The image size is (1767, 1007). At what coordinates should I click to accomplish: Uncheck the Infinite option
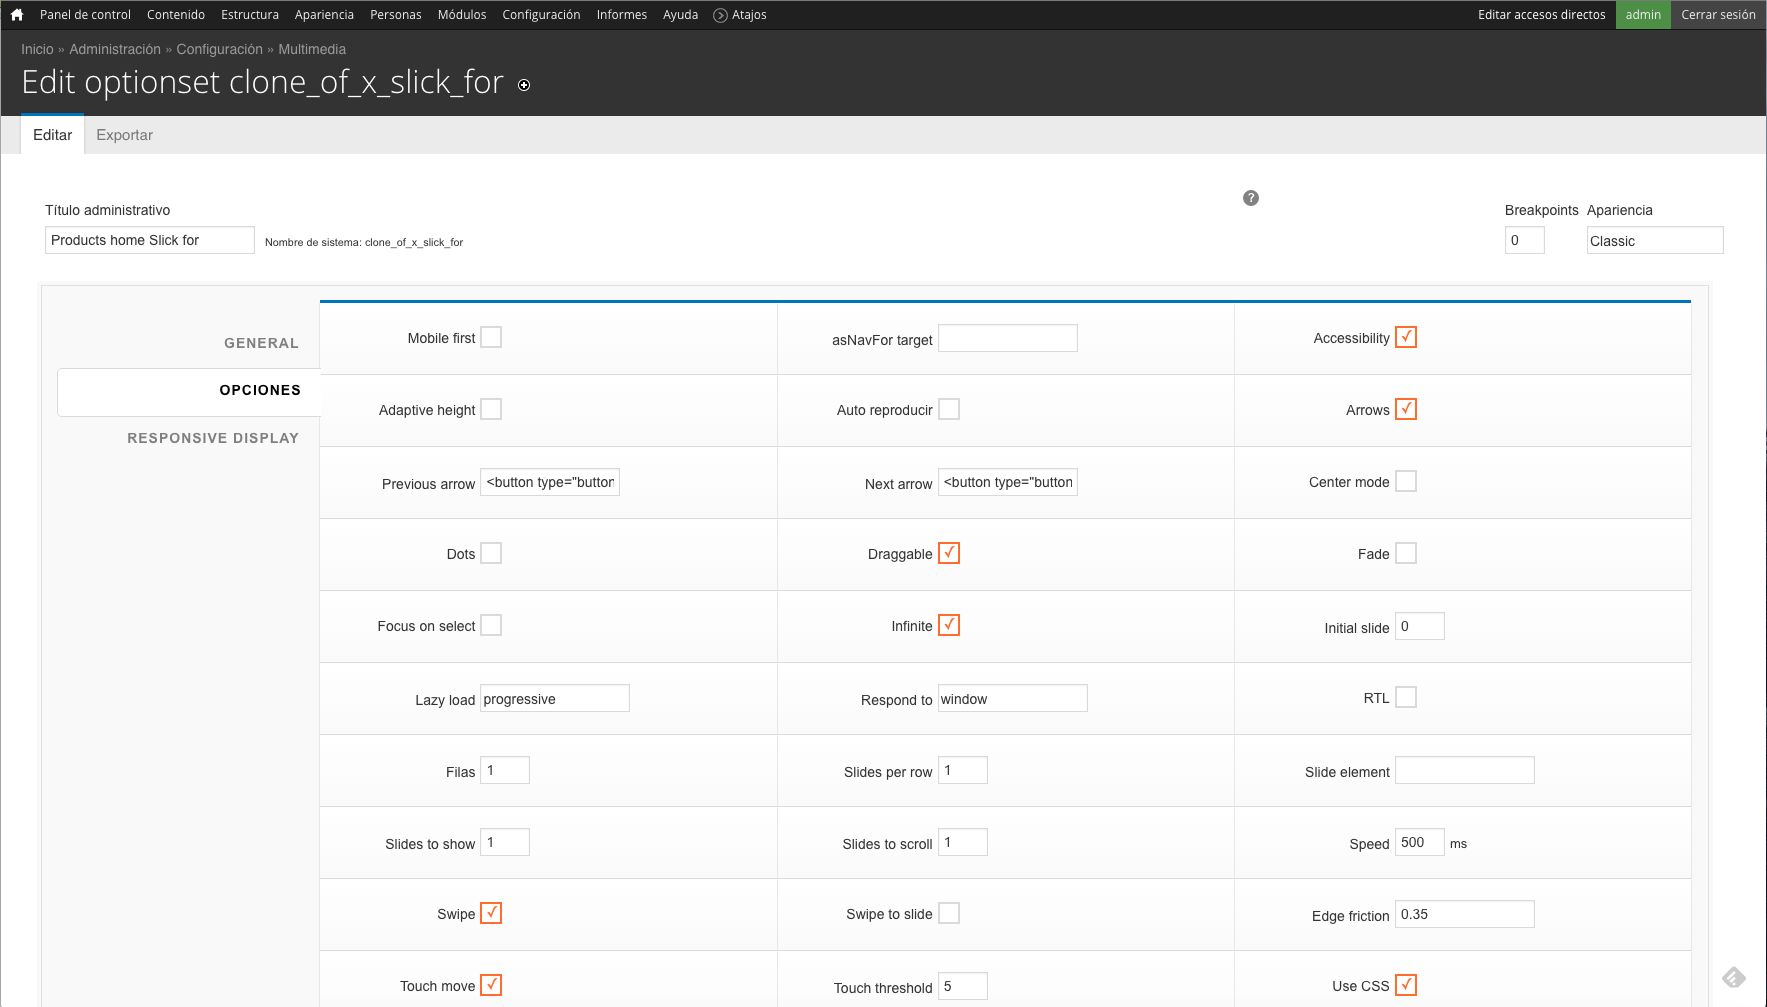(948, 624)
